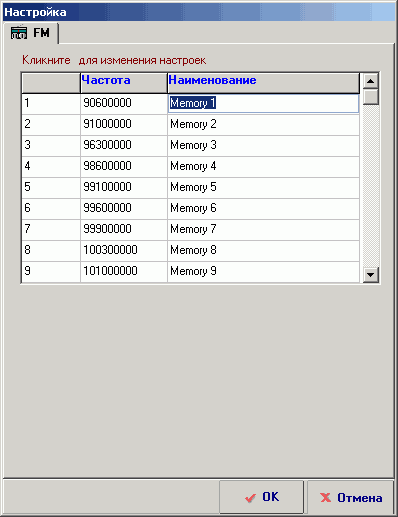Click the Memory 6 name cell

click(263, 209)
